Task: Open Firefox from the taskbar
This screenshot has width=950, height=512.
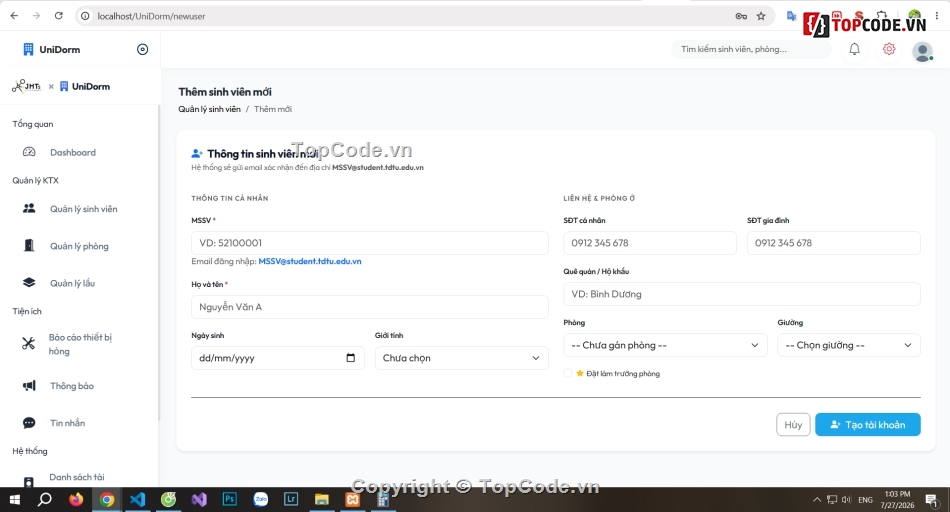Action: point(76,500)
